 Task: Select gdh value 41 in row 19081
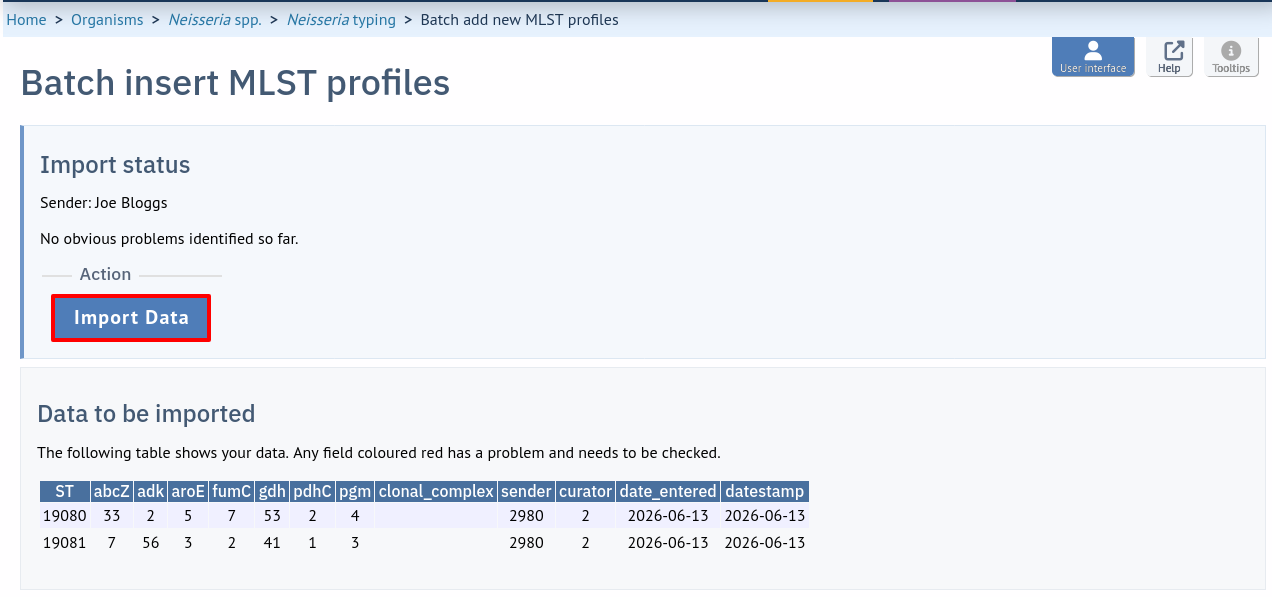[x=272, y=542]
